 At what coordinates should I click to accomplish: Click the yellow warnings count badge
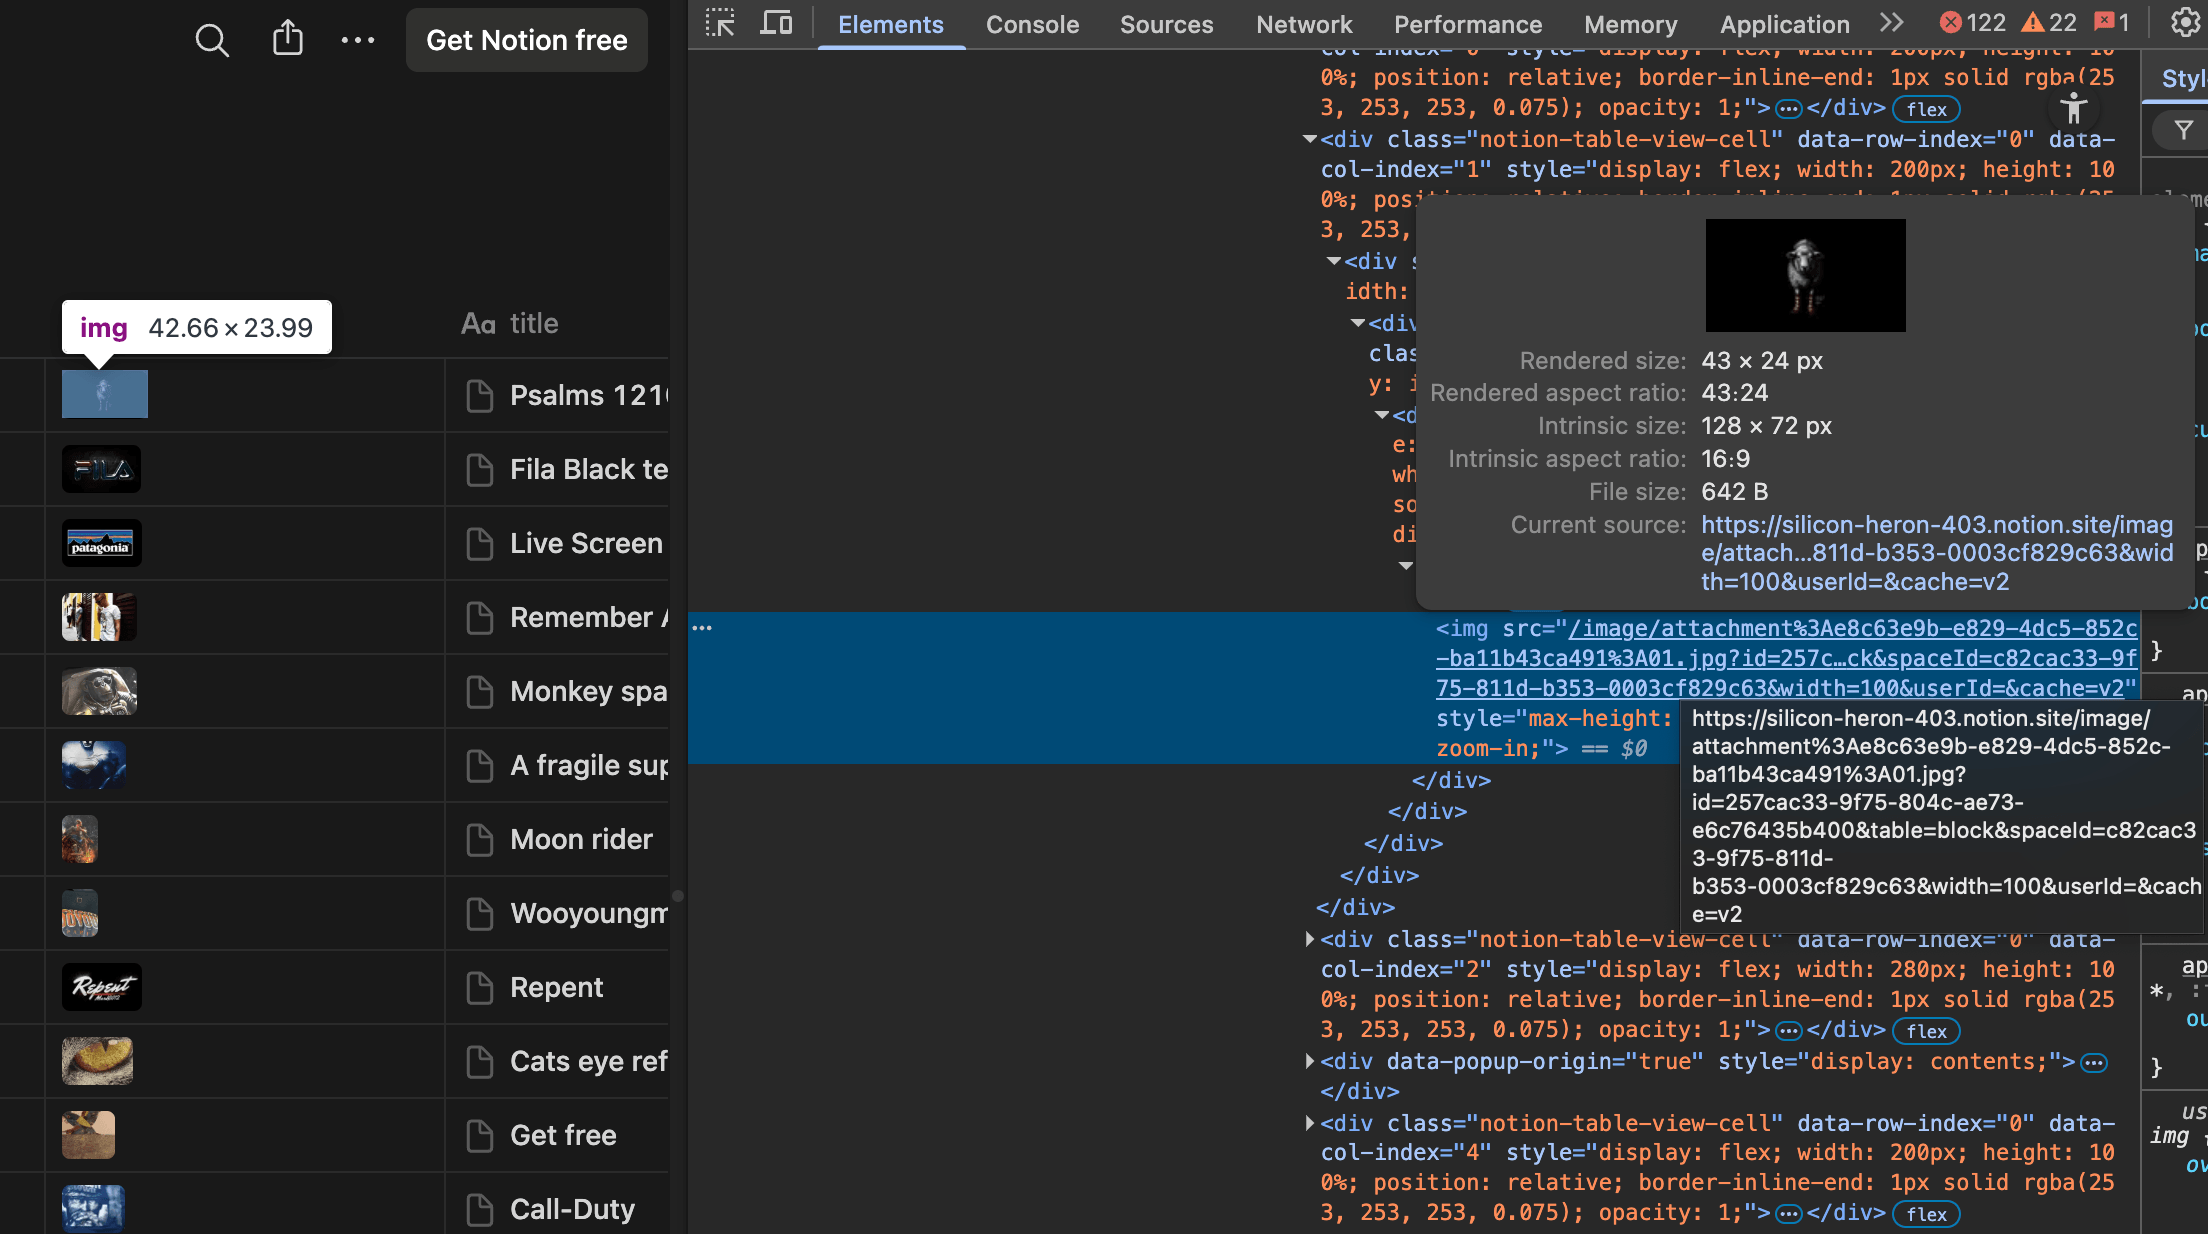click(2048, 23)
